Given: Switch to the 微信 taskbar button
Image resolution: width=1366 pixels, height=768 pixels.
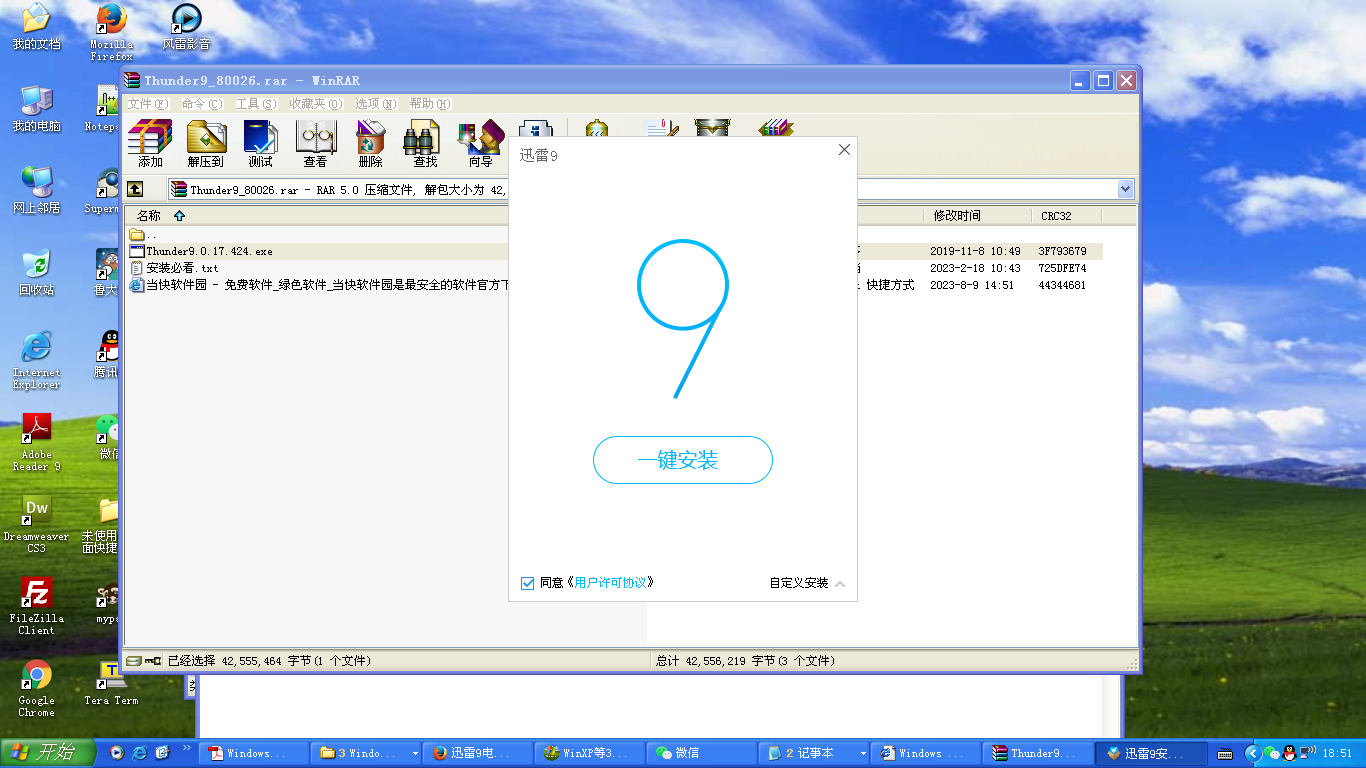Looking at the screenshot, I should point(703,753).
